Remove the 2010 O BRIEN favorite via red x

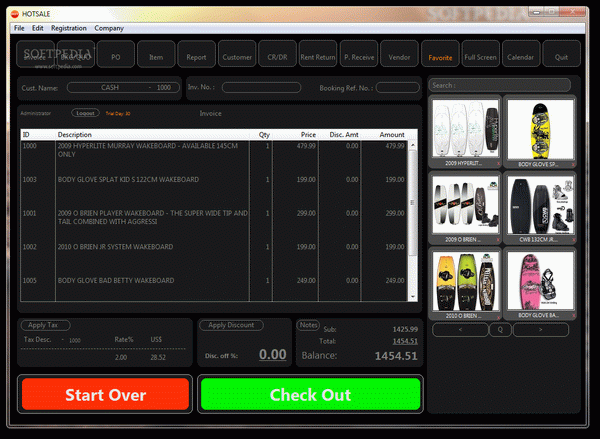(x=498, y=317)
